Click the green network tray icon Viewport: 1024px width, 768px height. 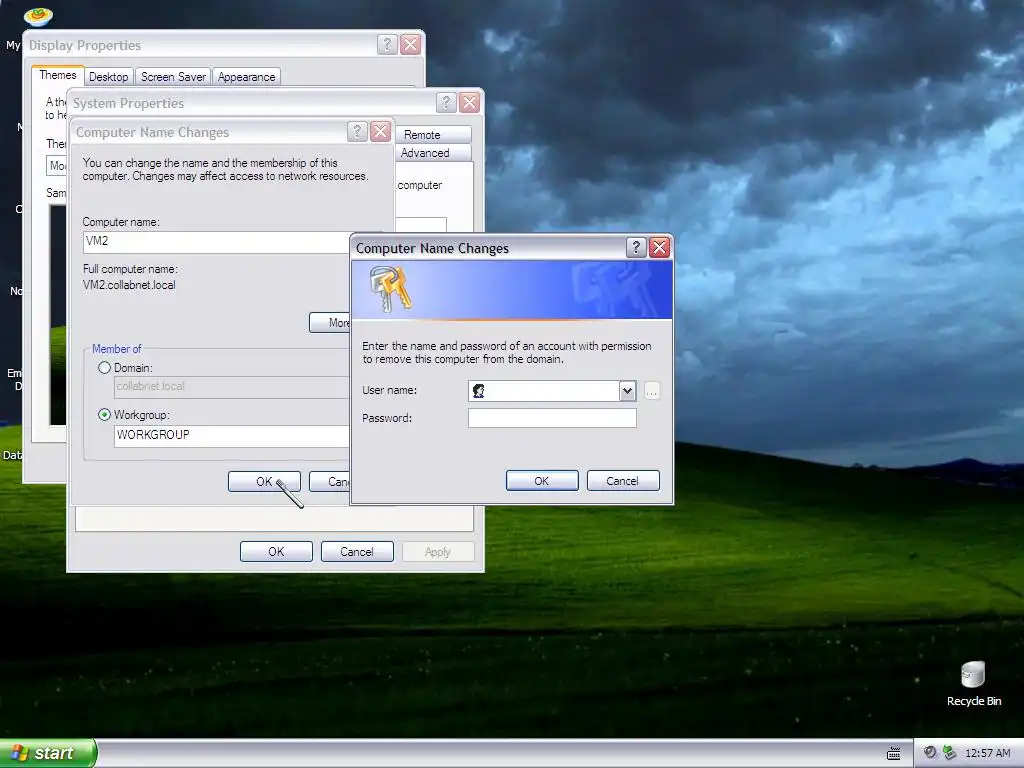coord(950,752)
